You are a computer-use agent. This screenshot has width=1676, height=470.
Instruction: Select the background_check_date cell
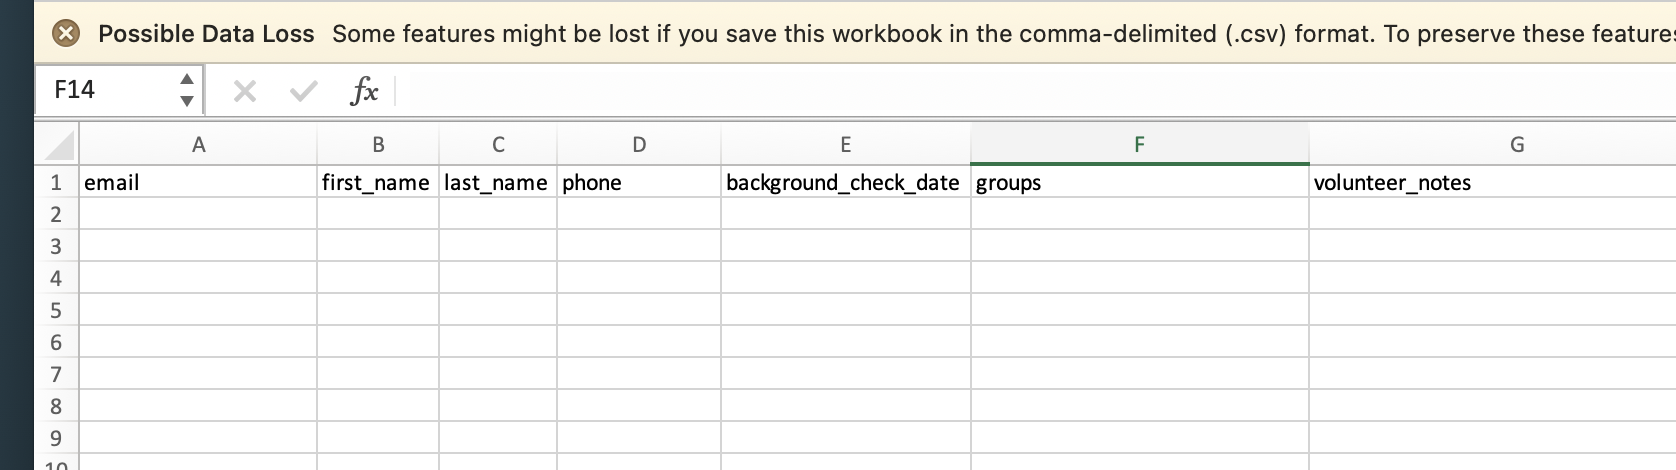point(845,182)
